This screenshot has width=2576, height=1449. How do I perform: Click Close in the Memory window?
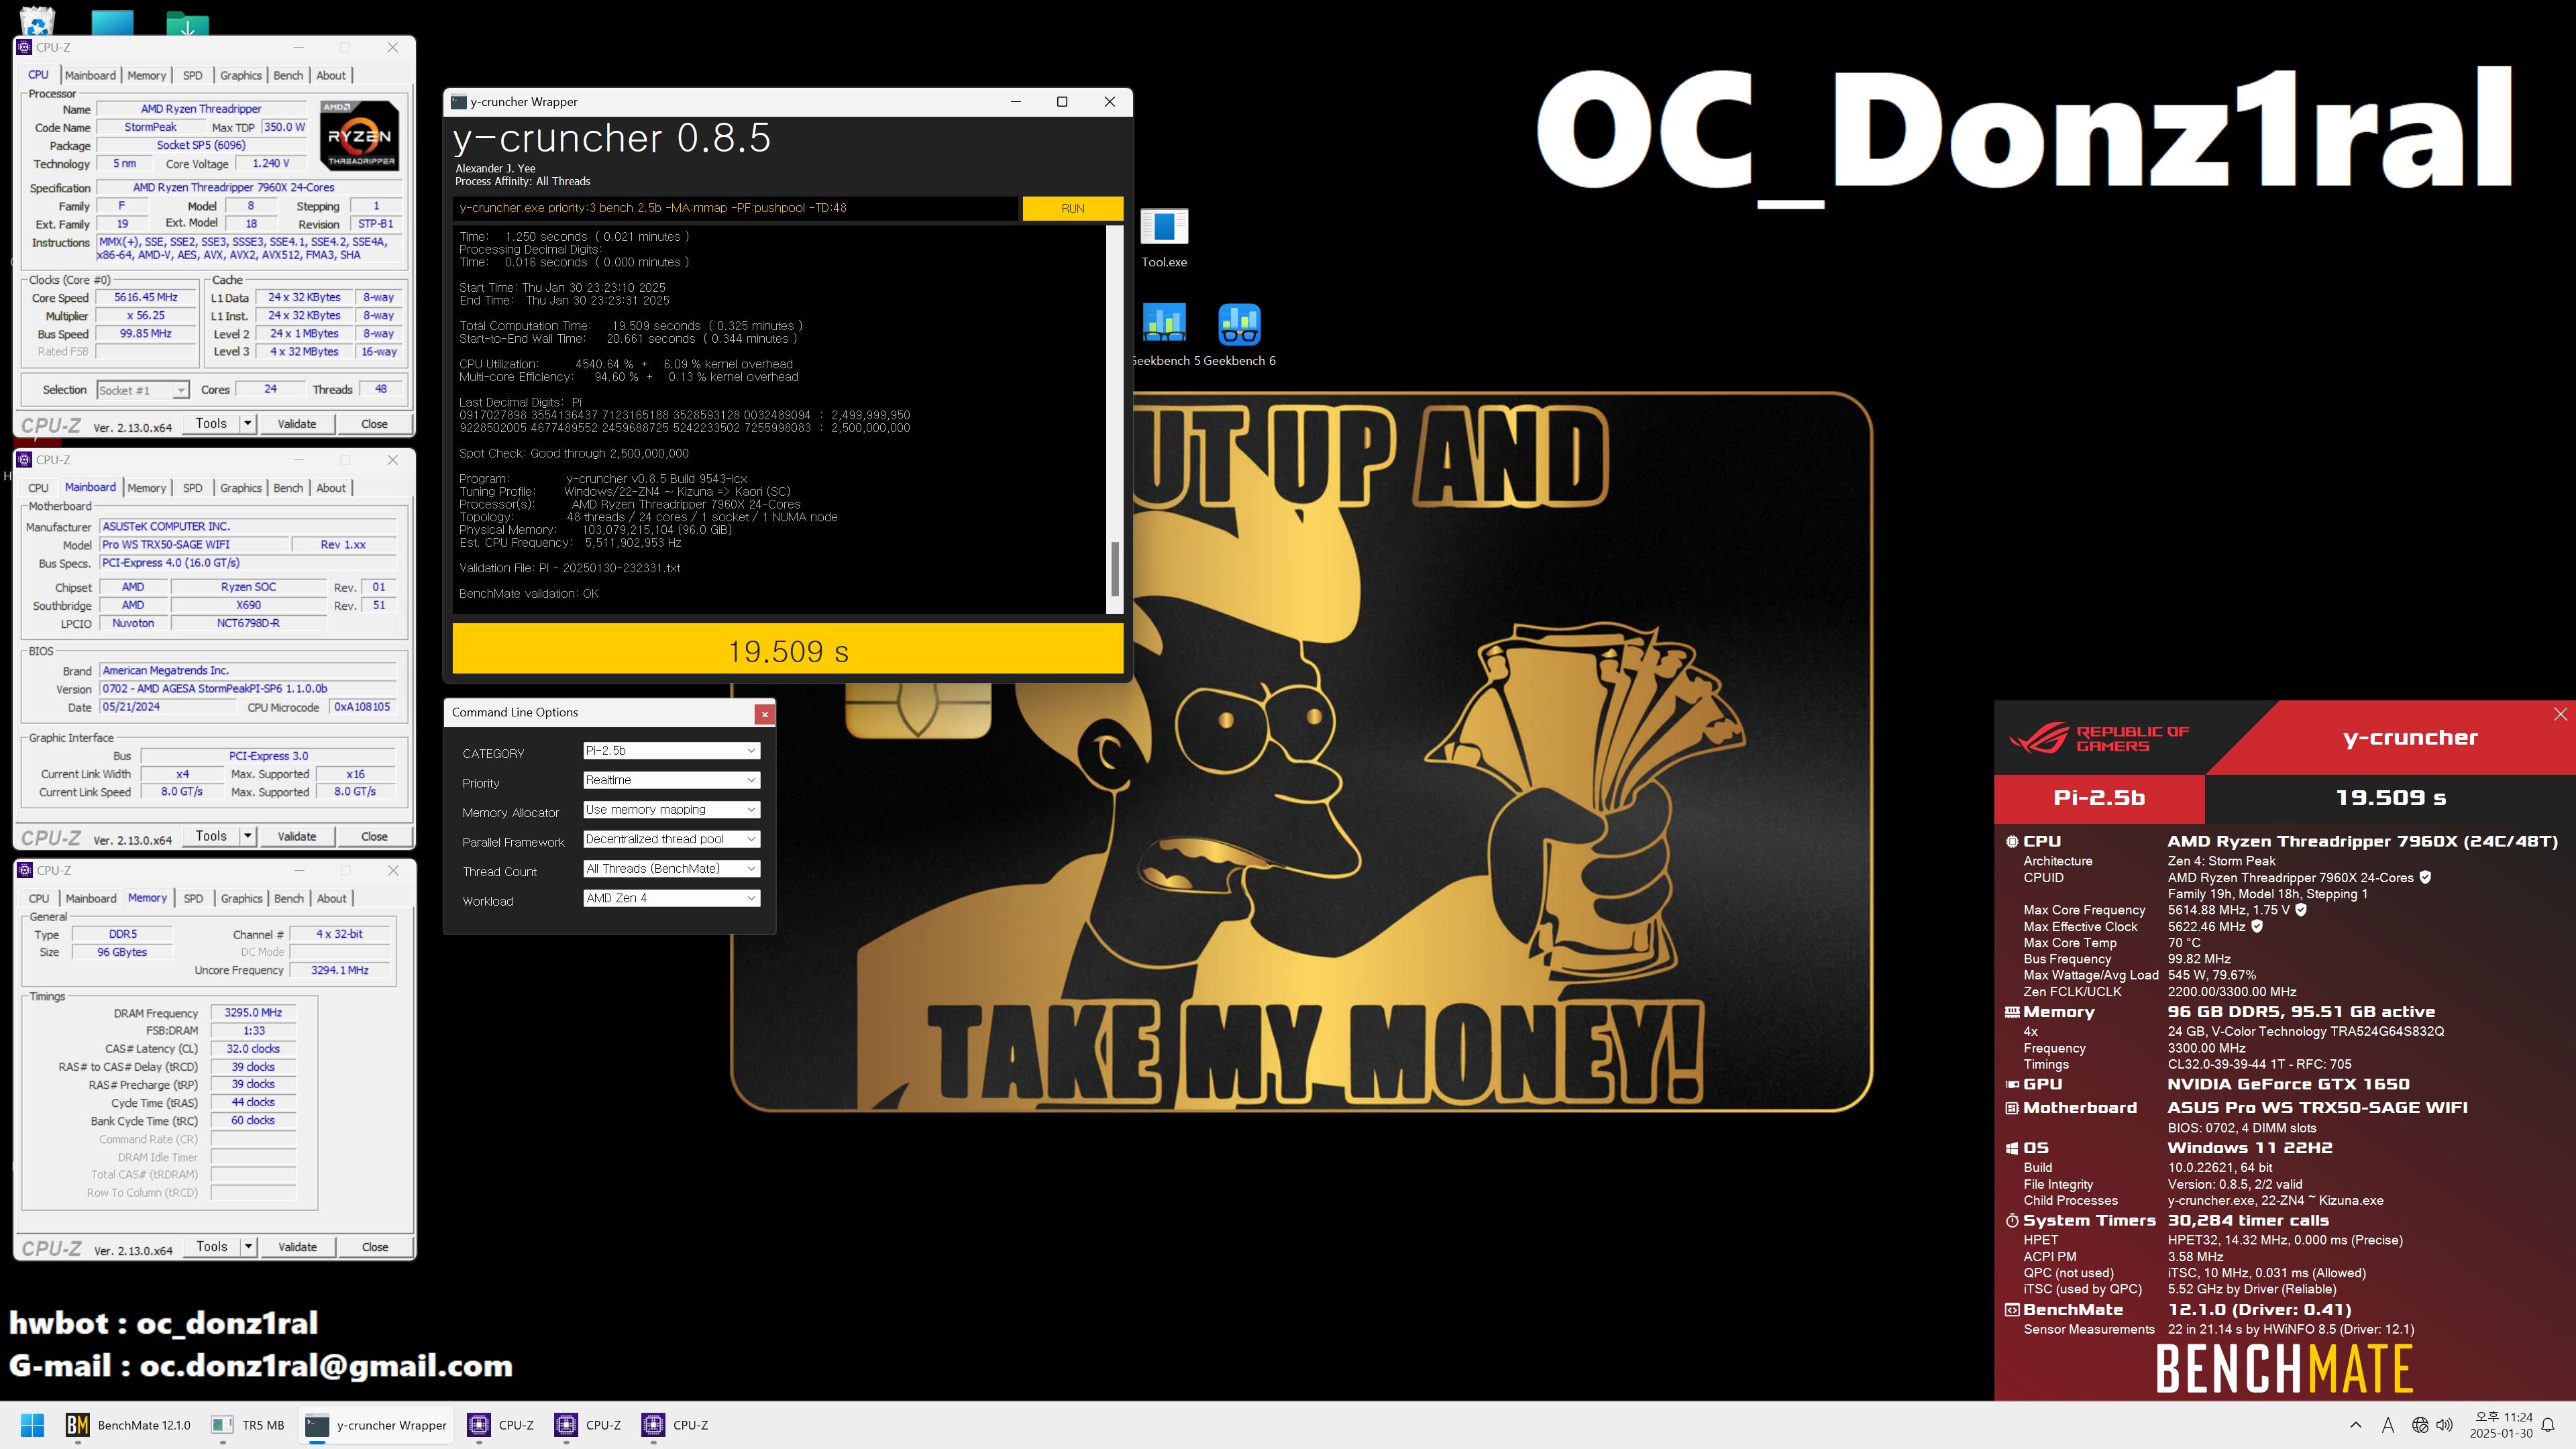pos(375,1247)
